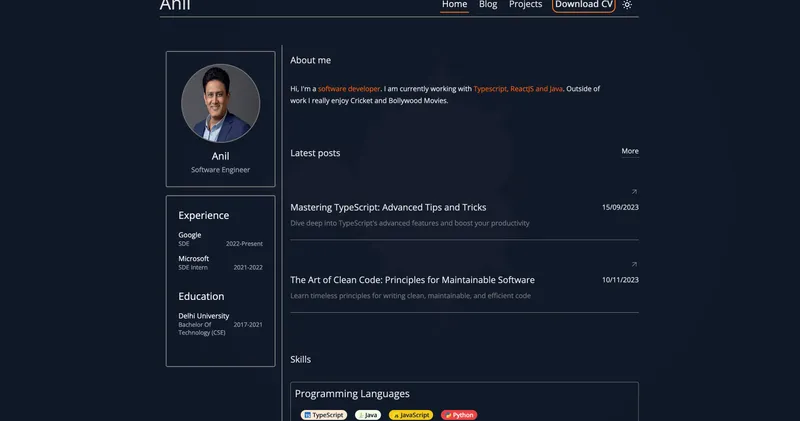
Task: Go to the Home tab
Action: [x=455, y=5]
